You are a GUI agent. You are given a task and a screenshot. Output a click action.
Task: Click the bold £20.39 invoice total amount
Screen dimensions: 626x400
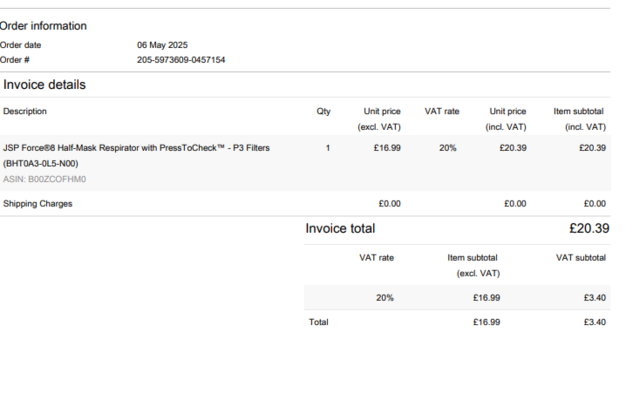coord(588,229)
